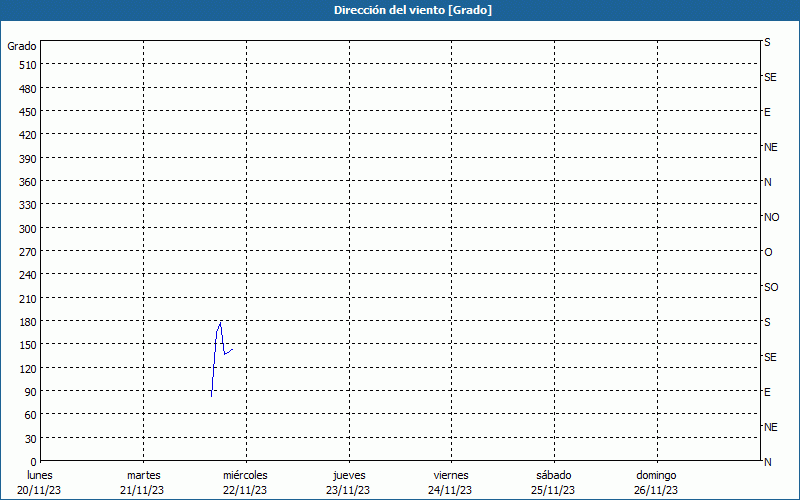Select the 30 y-axis tick label

tap(31, 439)
